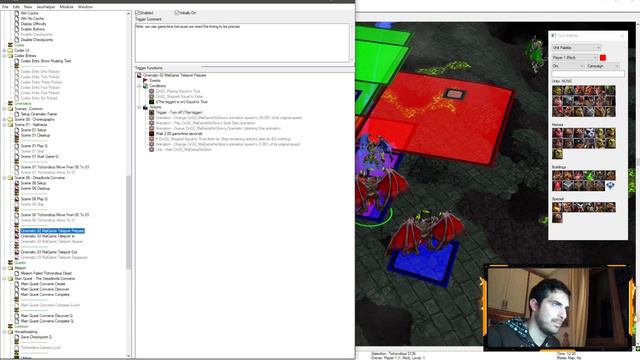Click the Scene 01 Setup trigger icon
The width and height of the screenshot is (640, 360).
(17, 130)
